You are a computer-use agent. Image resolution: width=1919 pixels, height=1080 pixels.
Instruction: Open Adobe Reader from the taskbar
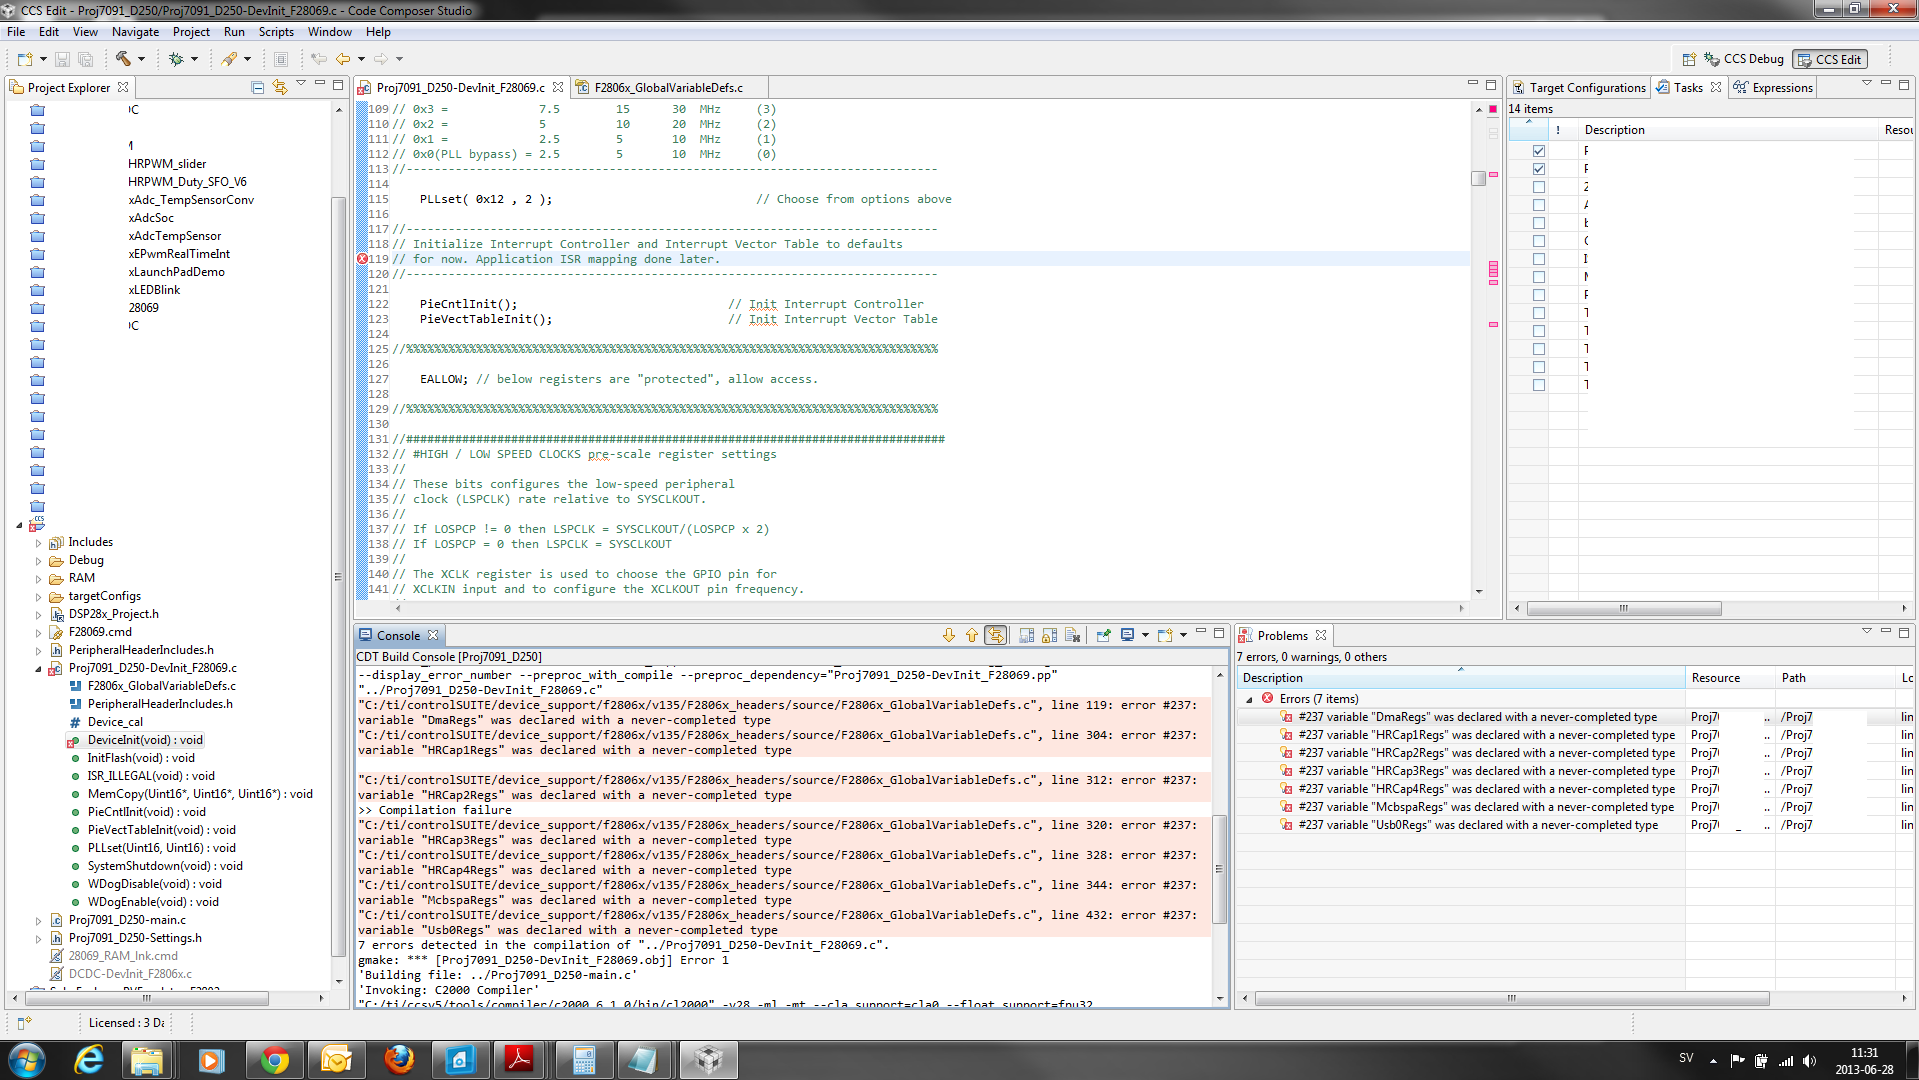519,1060
